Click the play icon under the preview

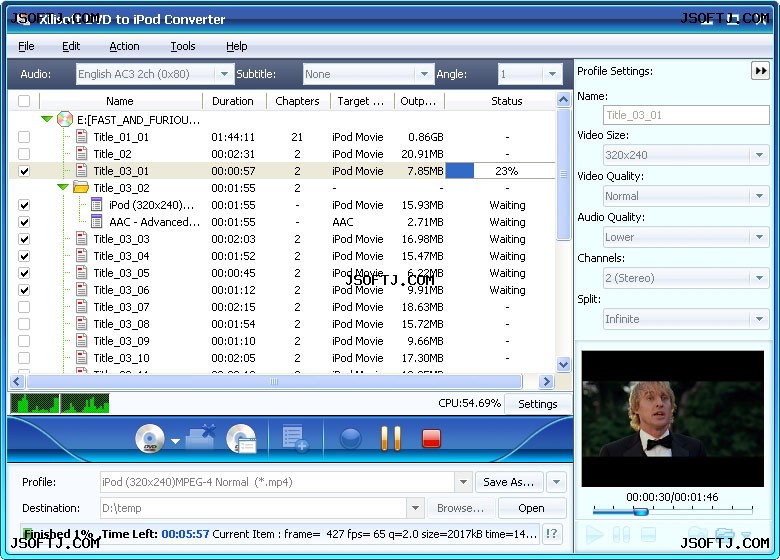point(594,535)
